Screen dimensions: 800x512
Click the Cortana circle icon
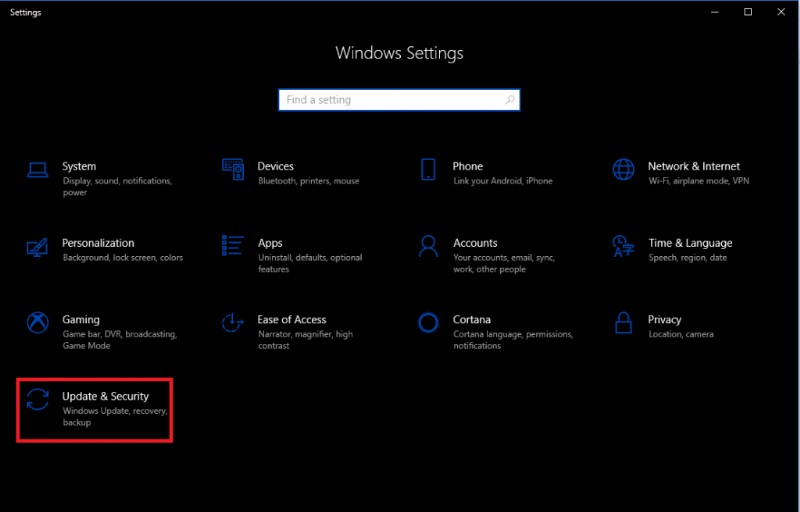[428, 322]
